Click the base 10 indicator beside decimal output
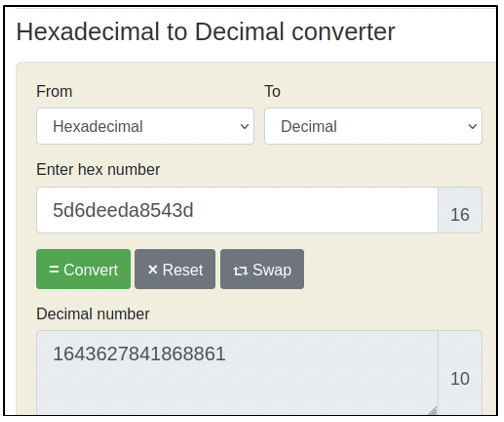The image size is (504, 422). [460, 373]
